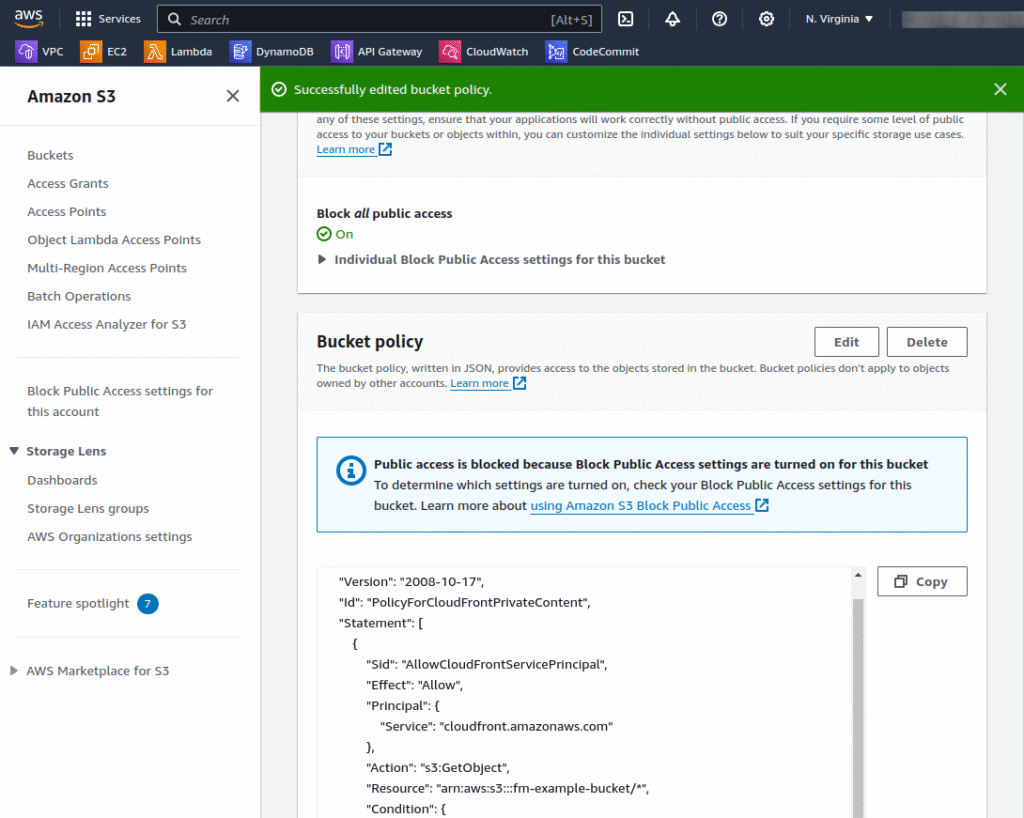Open the AWS home logo
1024x818 pixels.
[x=29, y=19]
